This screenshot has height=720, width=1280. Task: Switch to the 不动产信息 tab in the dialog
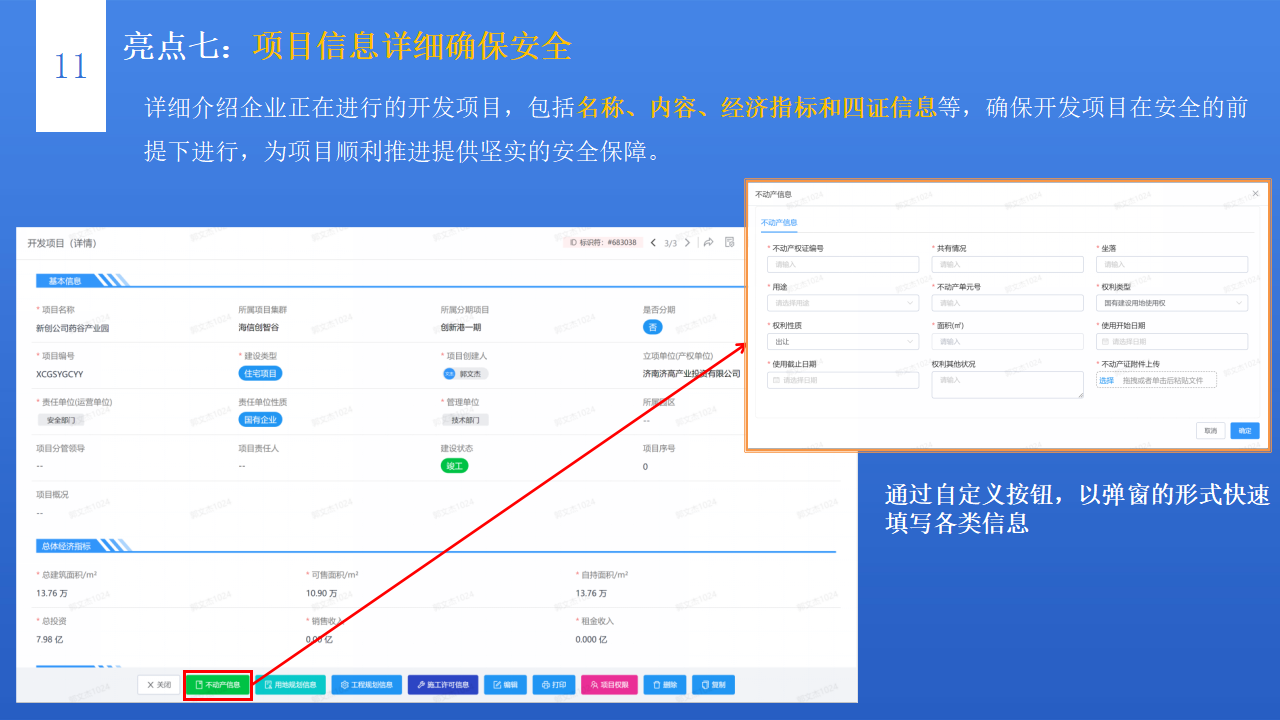779,221
